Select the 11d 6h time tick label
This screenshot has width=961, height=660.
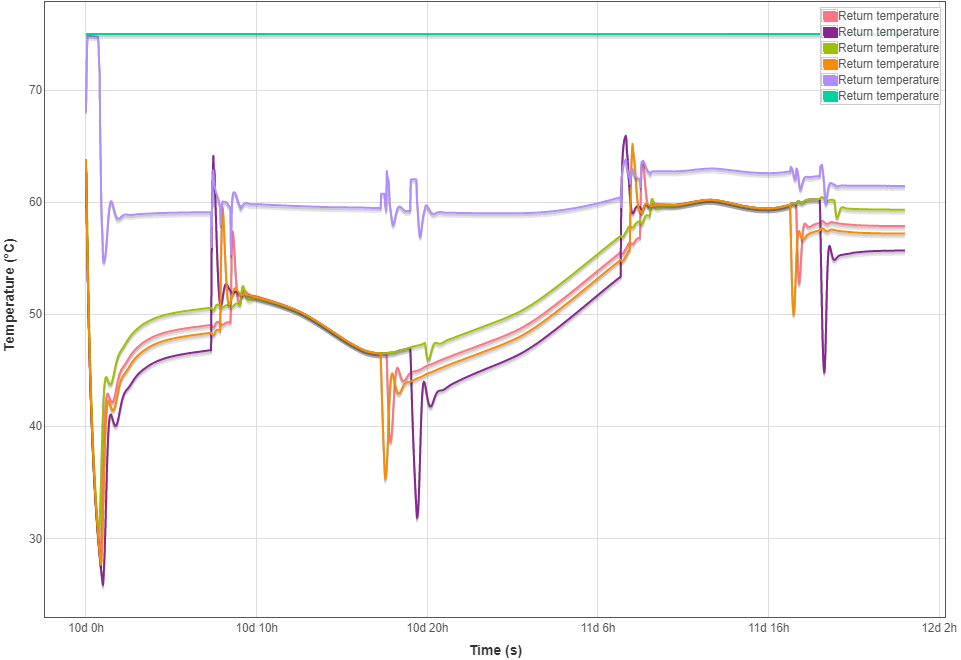597,628
